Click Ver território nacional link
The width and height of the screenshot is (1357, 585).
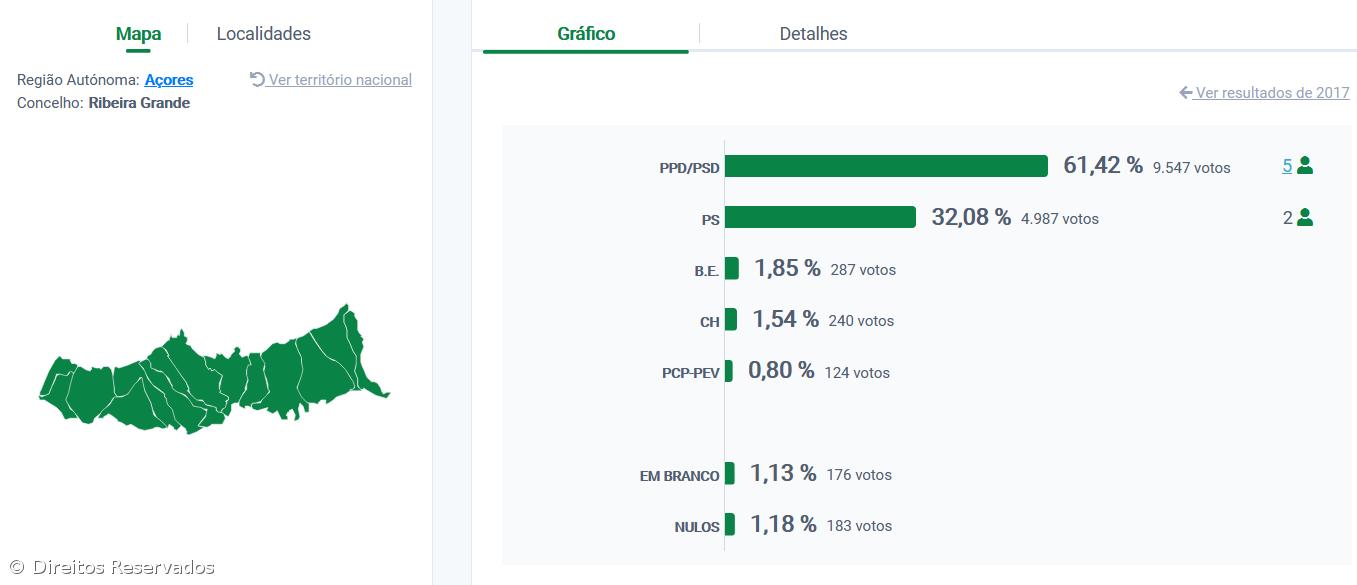tap(340, 80)
